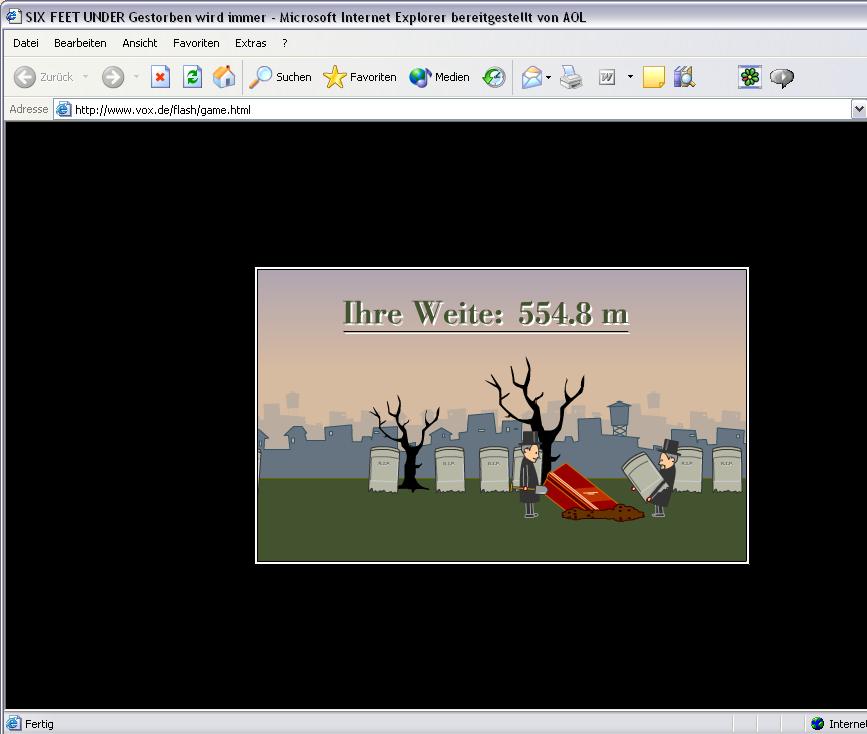Click the yellow note icon in toolbar

(x=654, y=77)
